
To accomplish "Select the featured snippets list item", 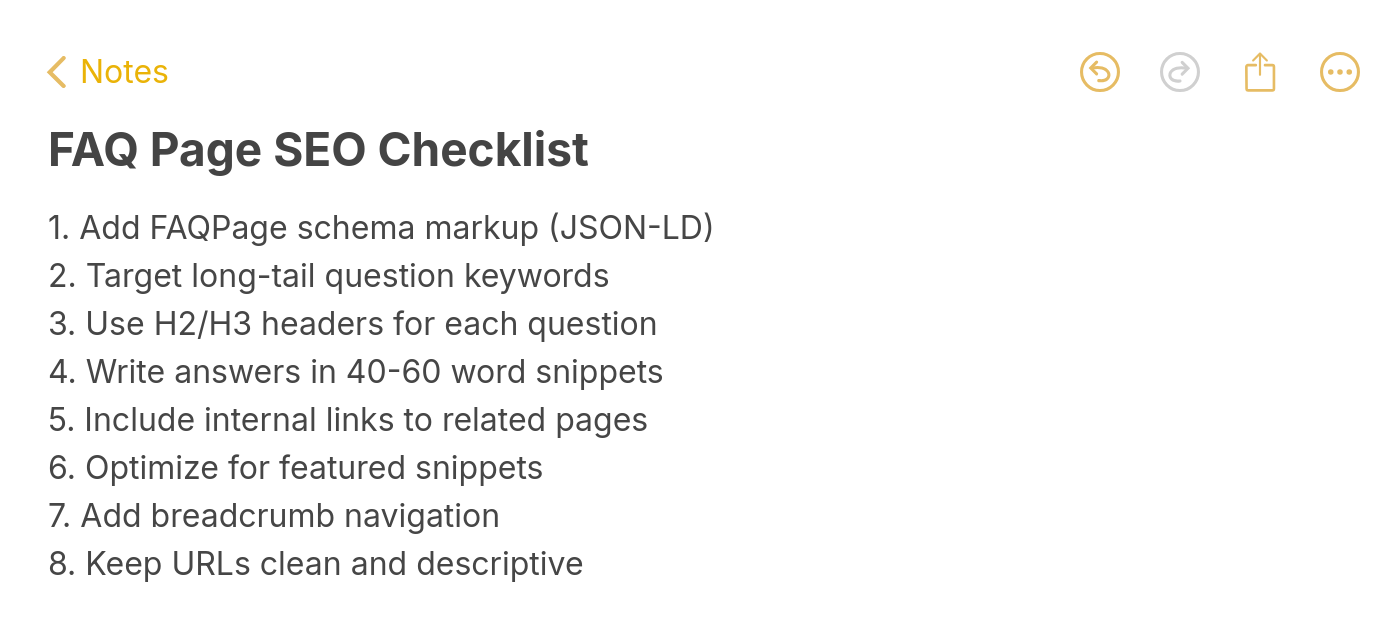I will [x=295, y=467].
